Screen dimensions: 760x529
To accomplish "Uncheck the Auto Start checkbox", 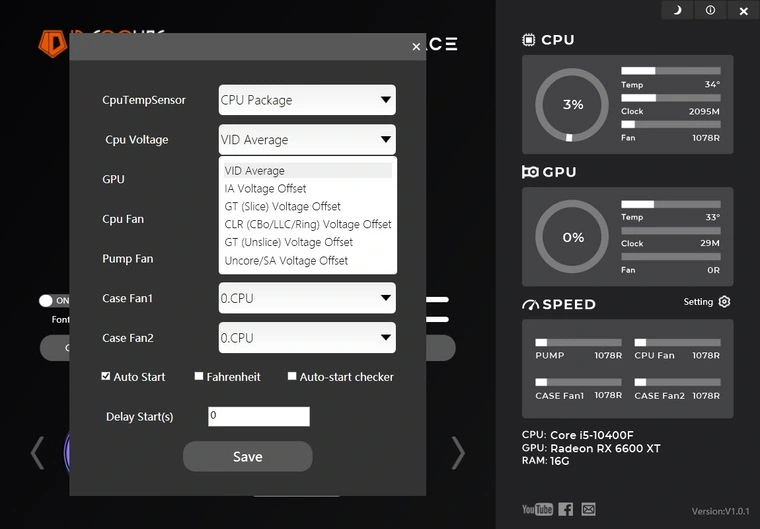I will tap(106, 377).
